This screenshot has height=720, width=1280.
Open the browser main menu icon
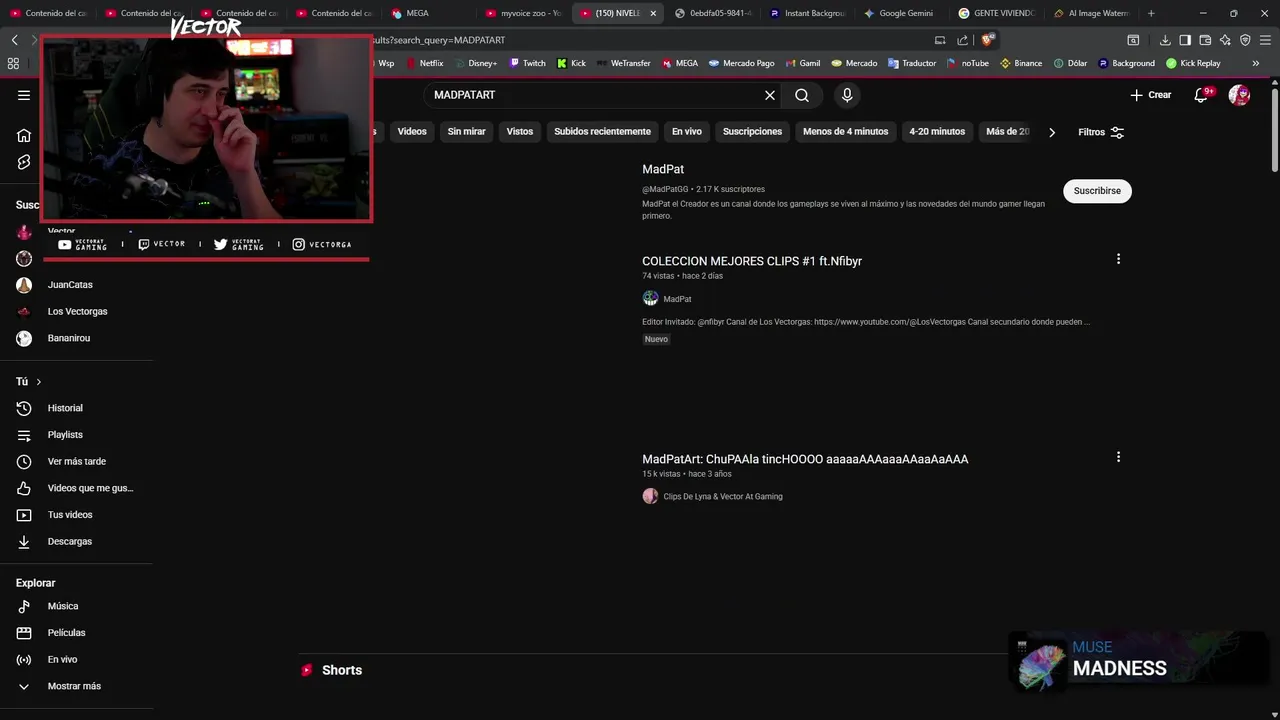1265,40
